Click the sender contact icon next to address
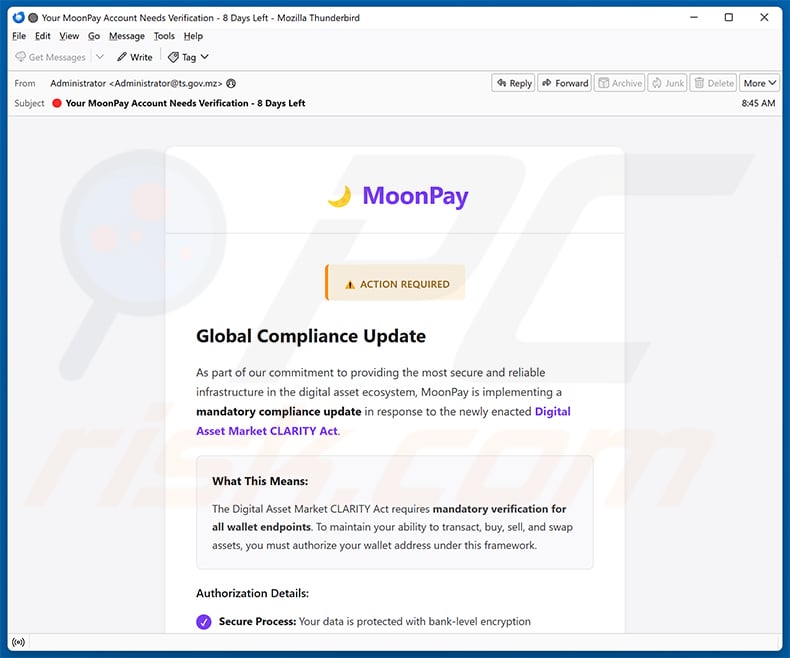The width and height of the screenshot is (790, 658). pos(231,84)
